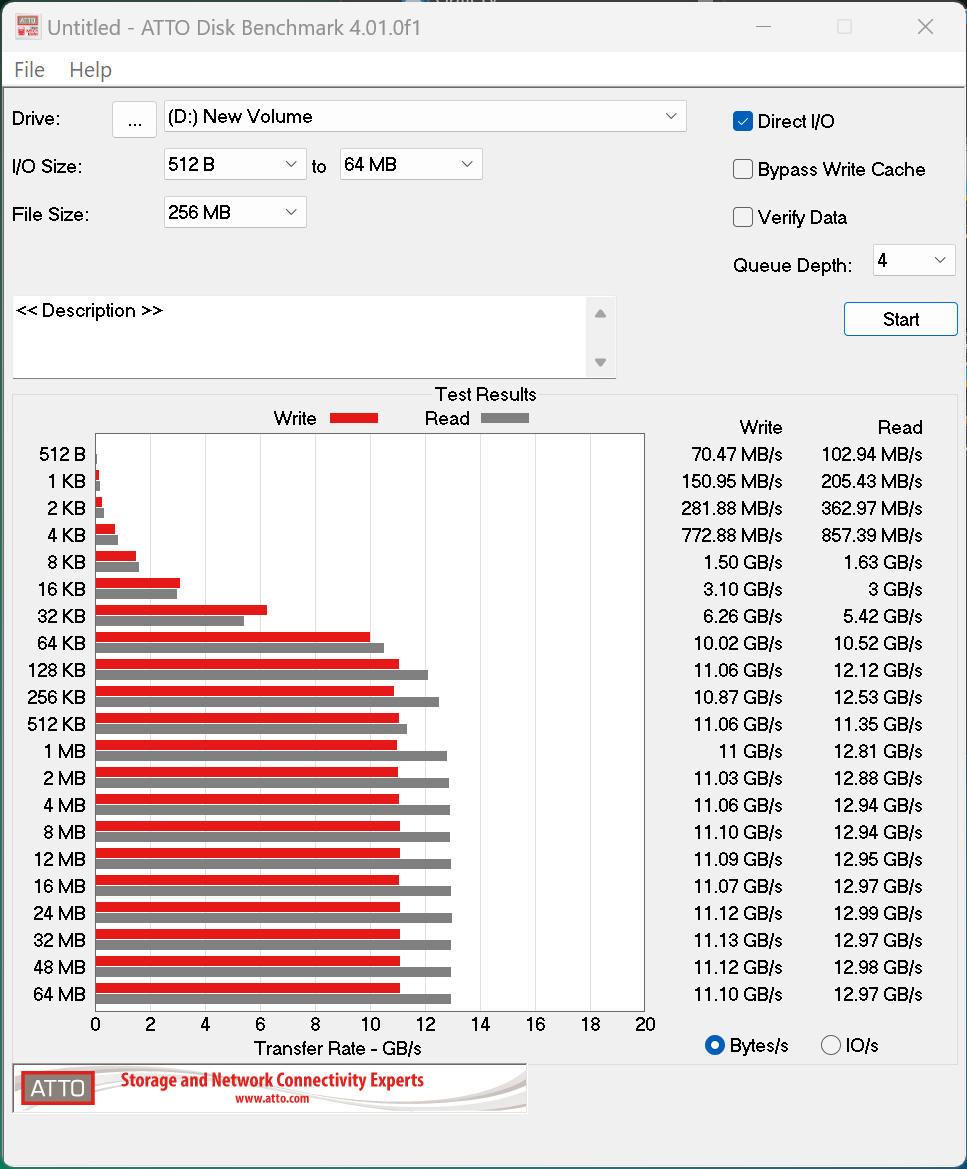Viewport: 967px width, 1169px height.
Task: Expand the 512 B minimum I/O size dropdown
Action: click(235, 164)
